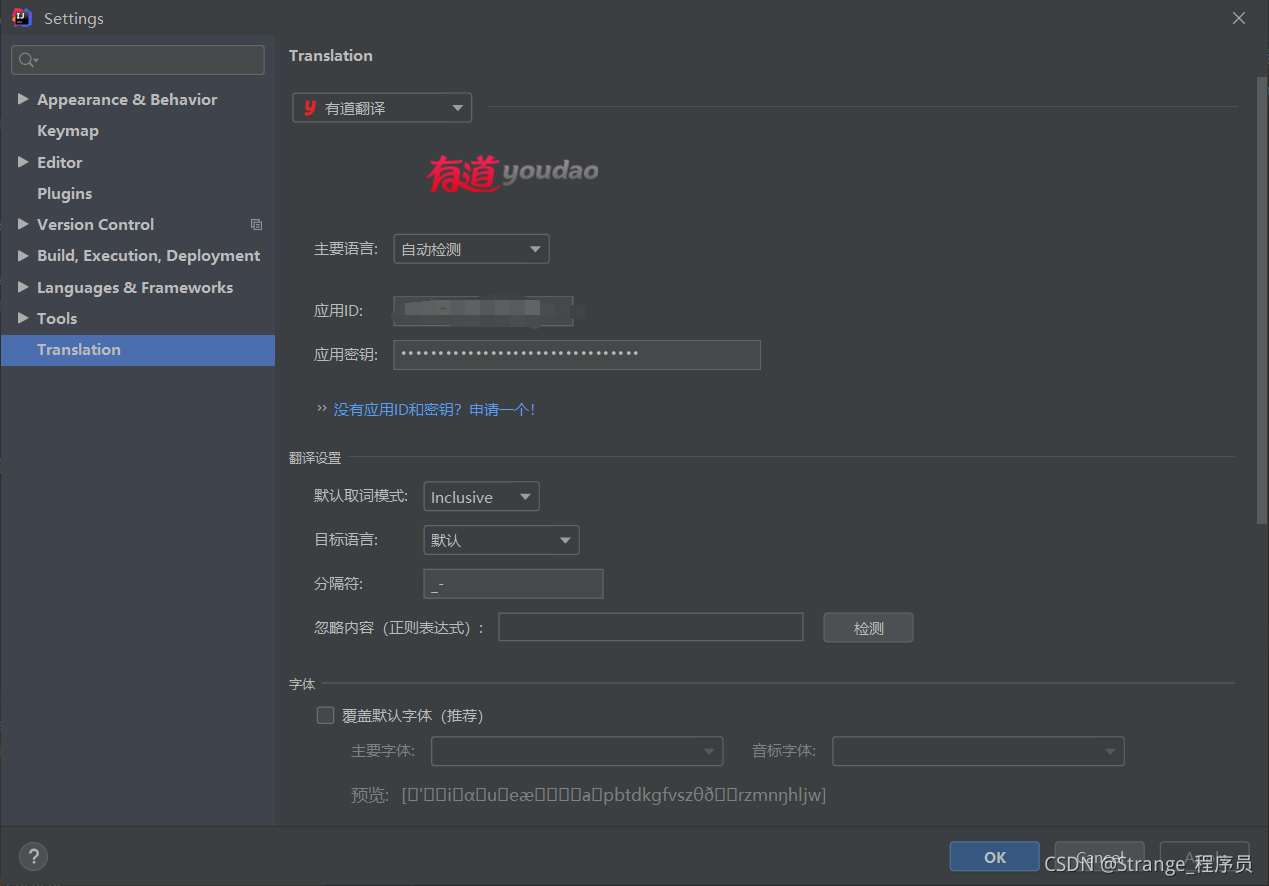Screen dimensions: 1269x886
Task: Open the 音标字体 font dropdown
Action: (978, 751)
